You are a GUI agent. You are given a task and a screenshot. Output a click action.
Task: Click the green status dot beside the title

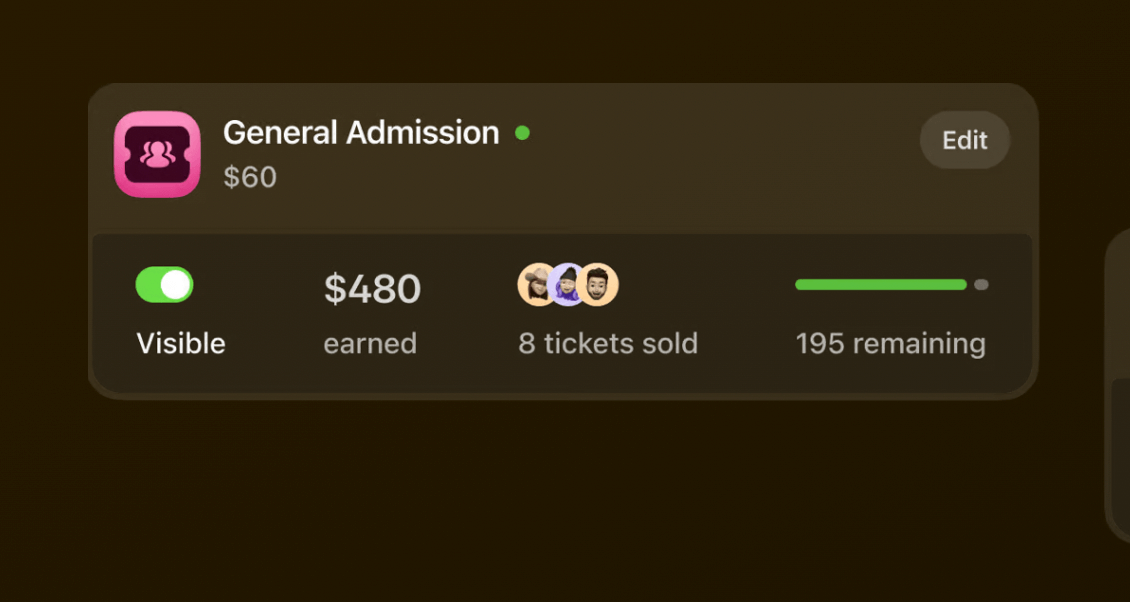coord(522,133)
